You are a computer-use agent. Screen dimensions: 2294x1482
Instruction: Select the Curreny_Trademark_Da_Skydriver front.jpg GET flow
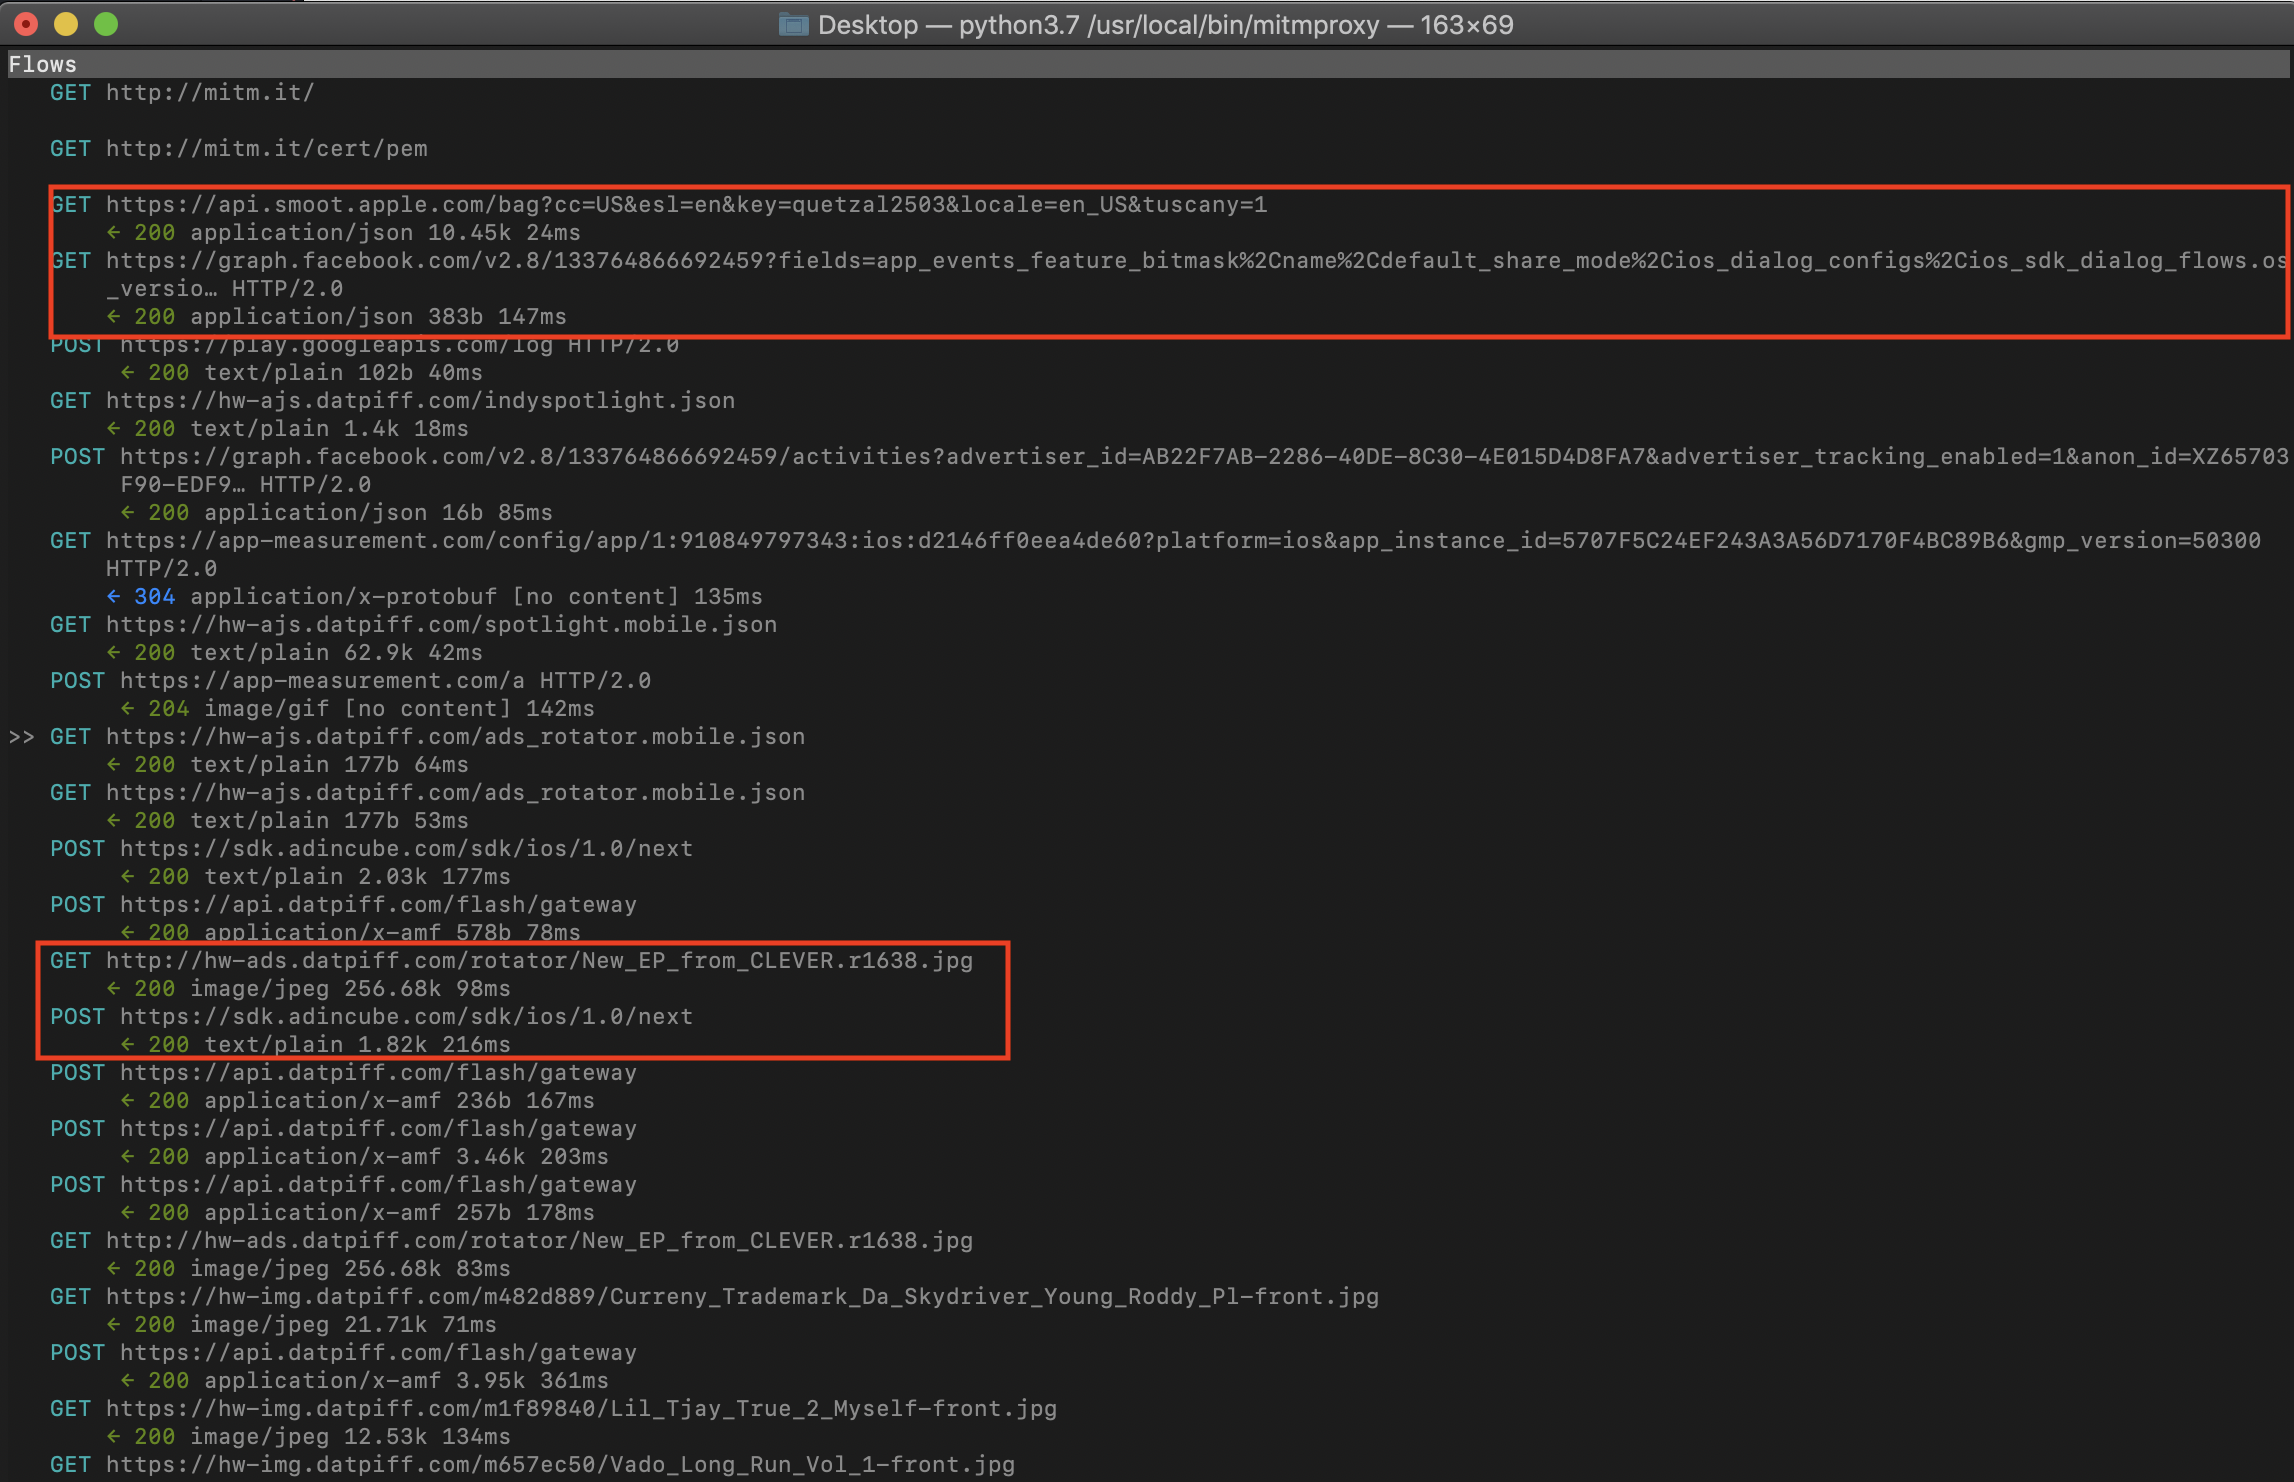[715, 1297]
